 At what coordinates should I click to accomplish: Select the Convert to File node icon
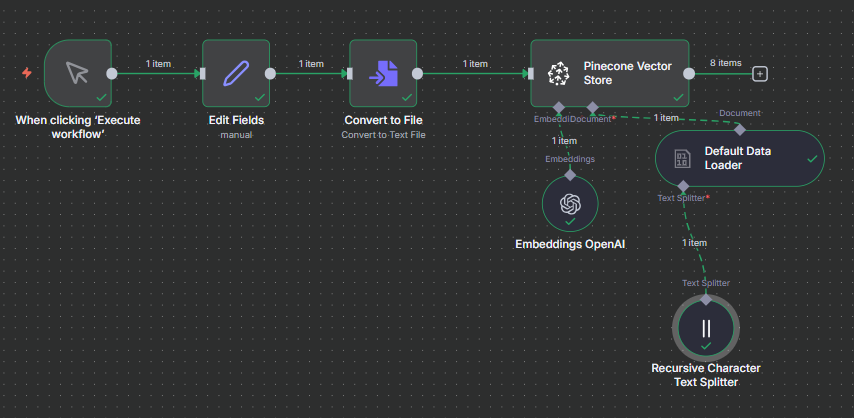click(383, 73)
